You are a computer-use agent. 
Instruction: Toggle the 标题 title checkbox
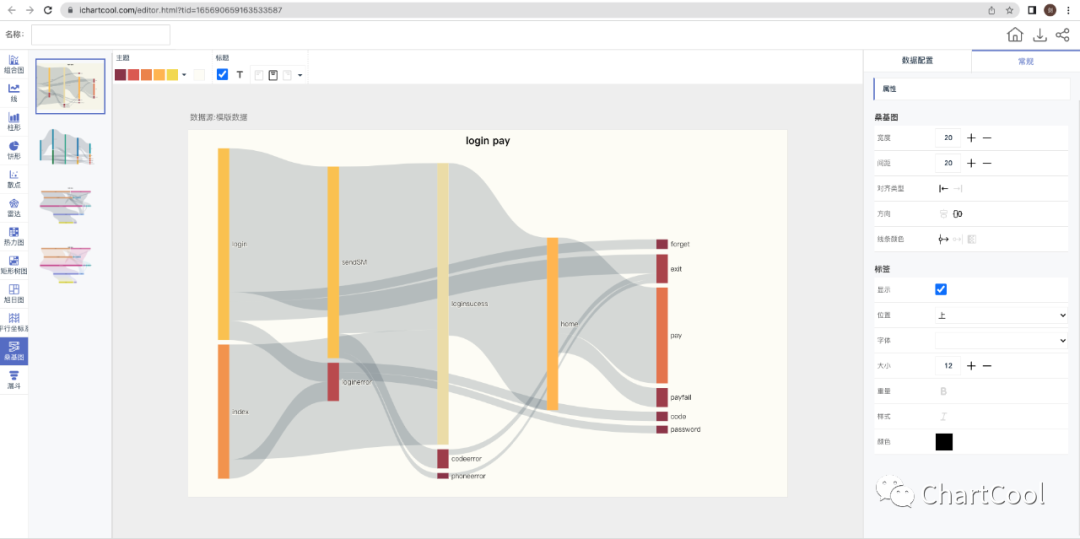(x=222, y=75)
